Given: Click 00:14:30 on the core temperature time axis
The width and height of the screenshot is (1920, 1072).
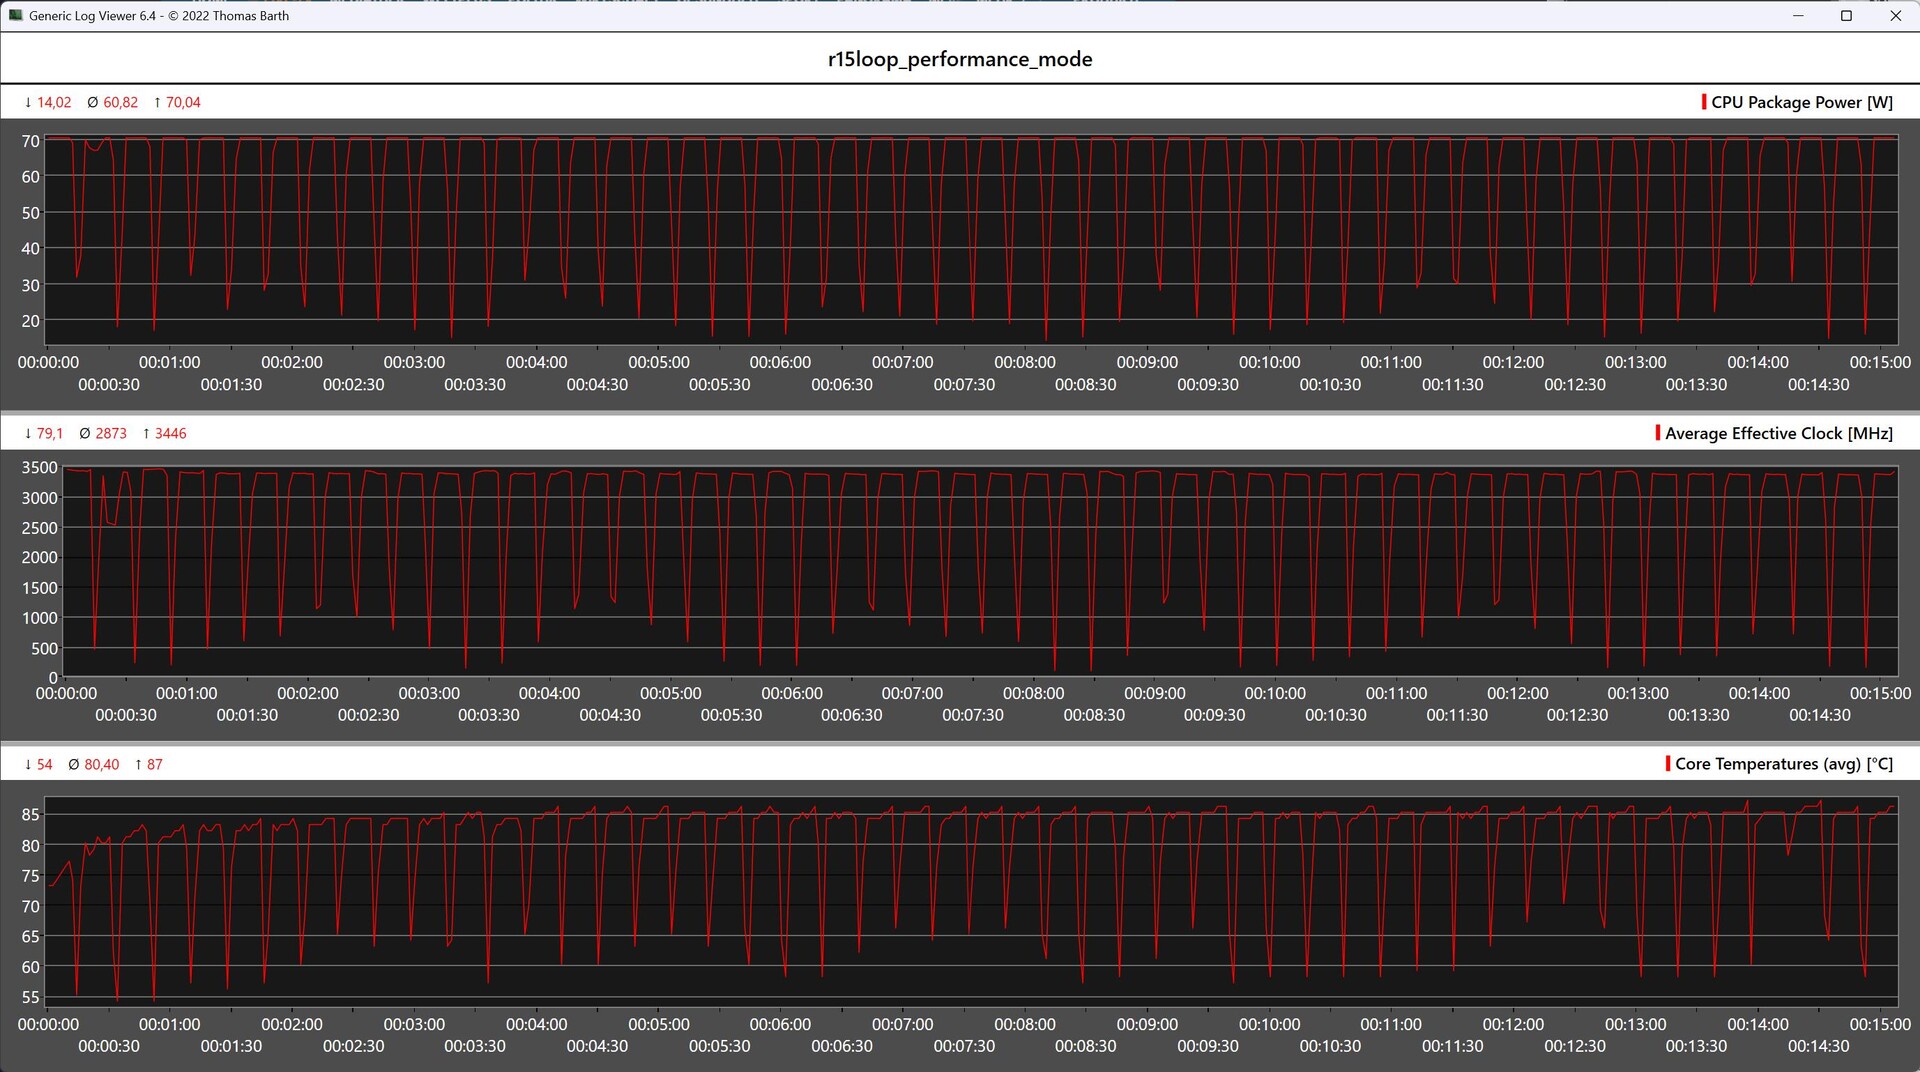Looking at the screenshot, I should (1818, 1046).
